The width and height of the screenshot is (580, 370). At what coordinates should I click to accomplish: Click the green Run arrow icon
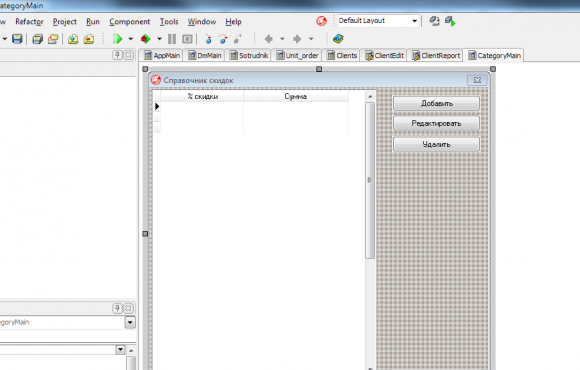point(117,39)
